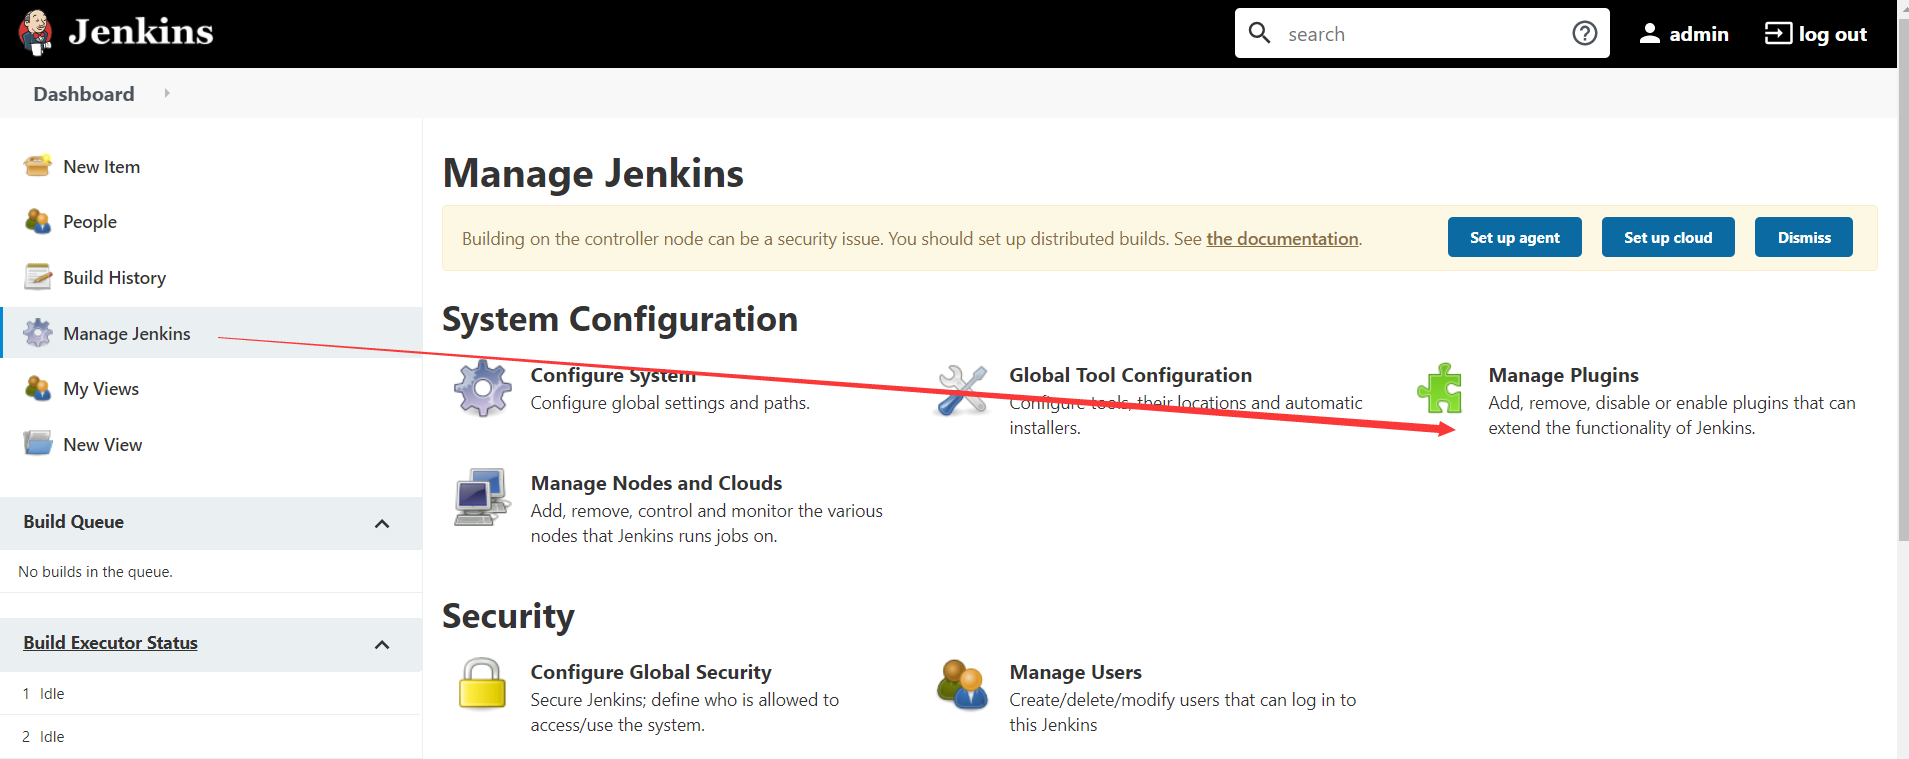Image resolution: width=1909 pixels, height=759 pixels.
Task: Click the search magnifier icon
Action: click(x=1260, y=33)
